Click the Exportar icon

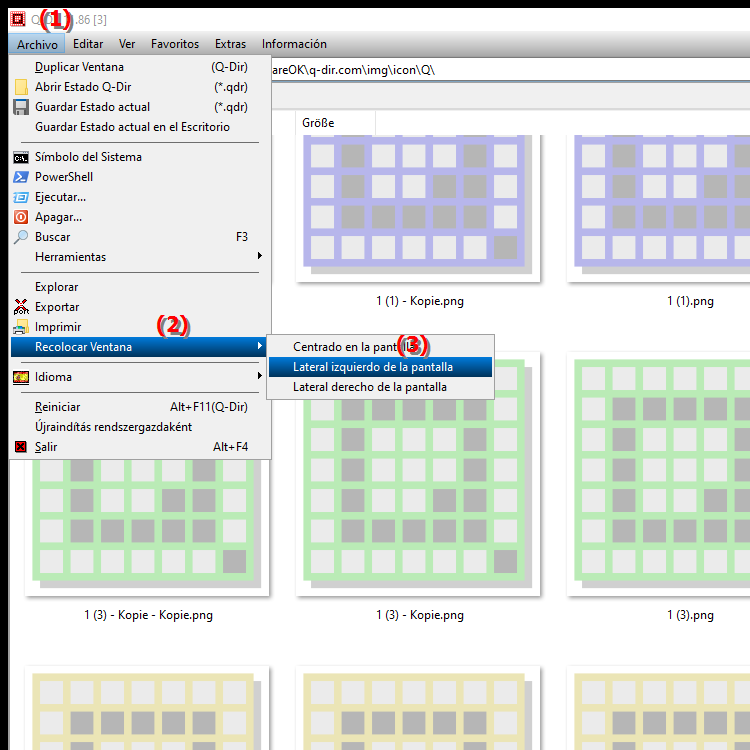pyautogui.click(x=21, y=307)
